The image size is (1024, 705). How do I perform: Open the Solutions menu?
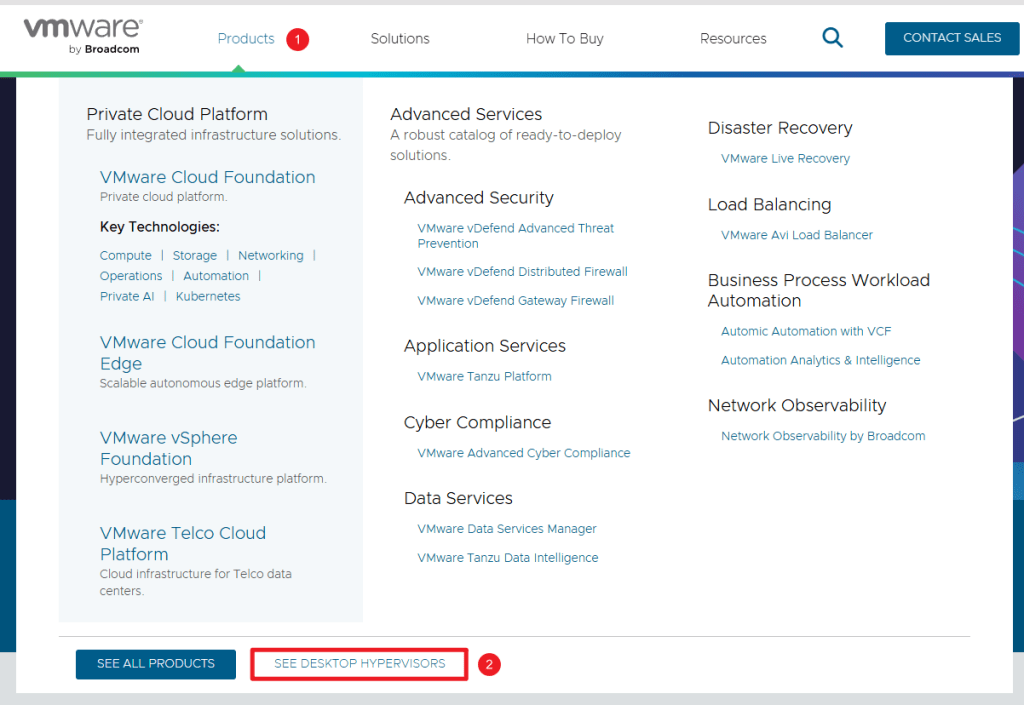(400, 39)
